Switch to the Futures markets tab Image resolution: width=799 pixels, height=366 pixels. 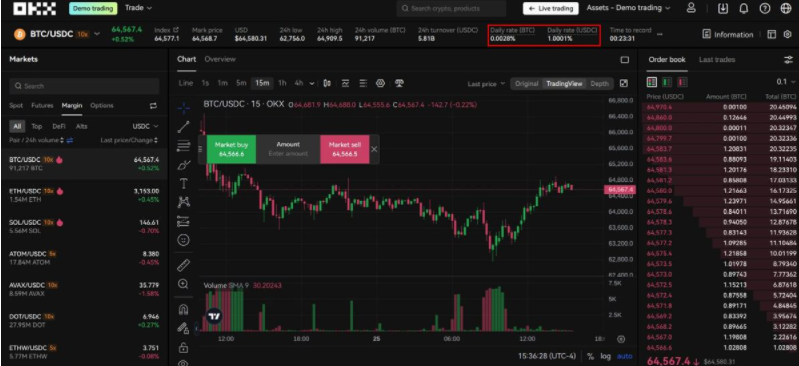pos(42,106)
